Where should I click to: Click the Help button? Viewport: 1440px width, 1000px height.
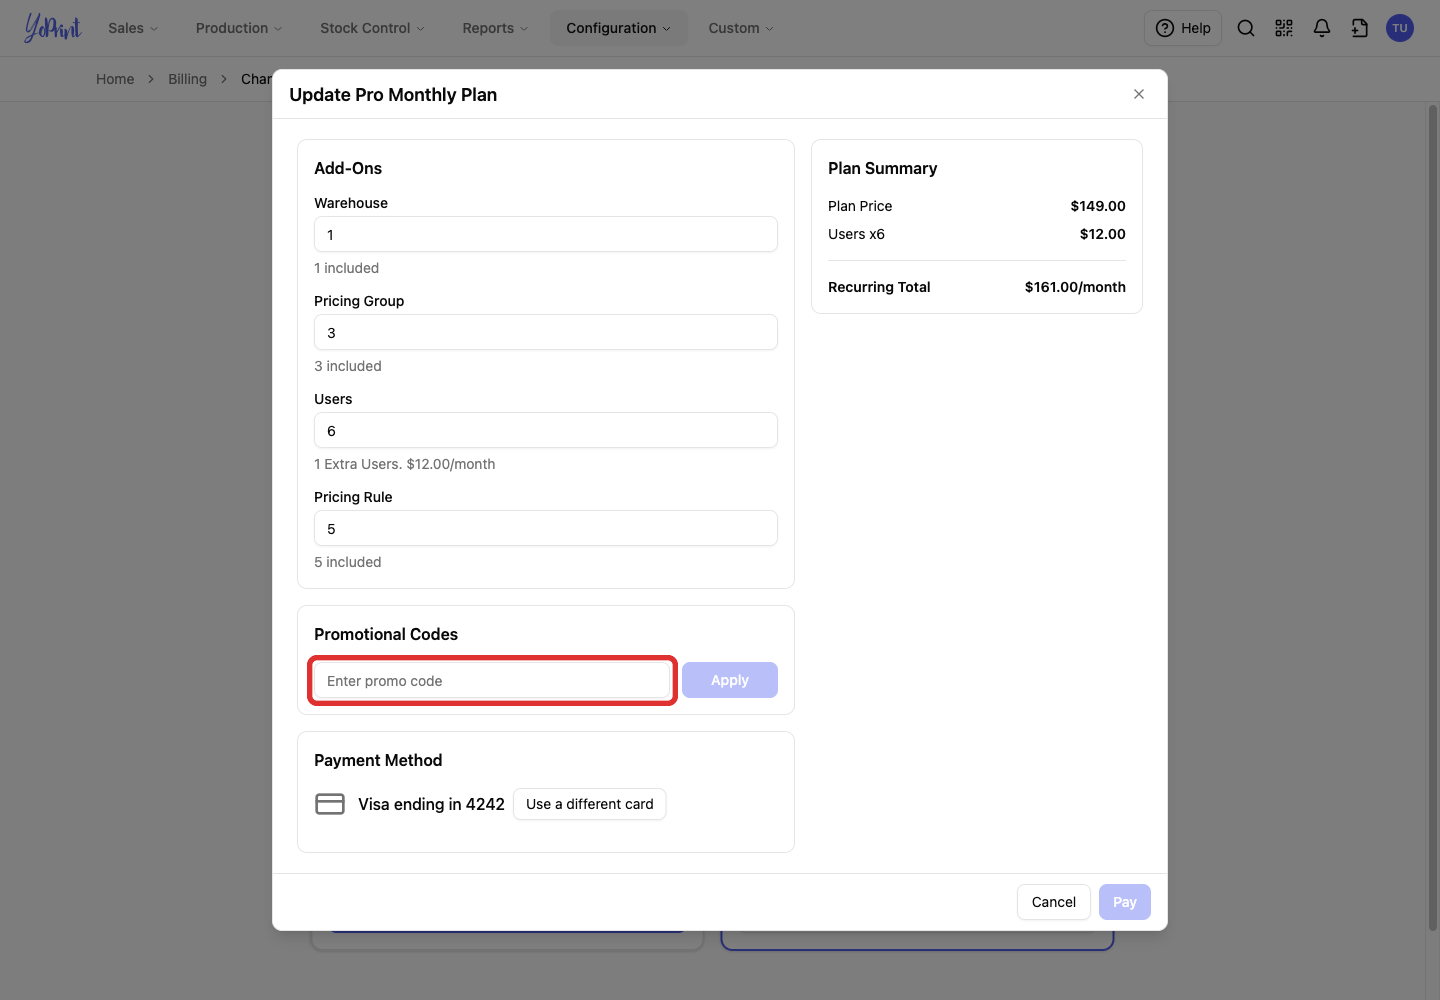click(1183, 28)
